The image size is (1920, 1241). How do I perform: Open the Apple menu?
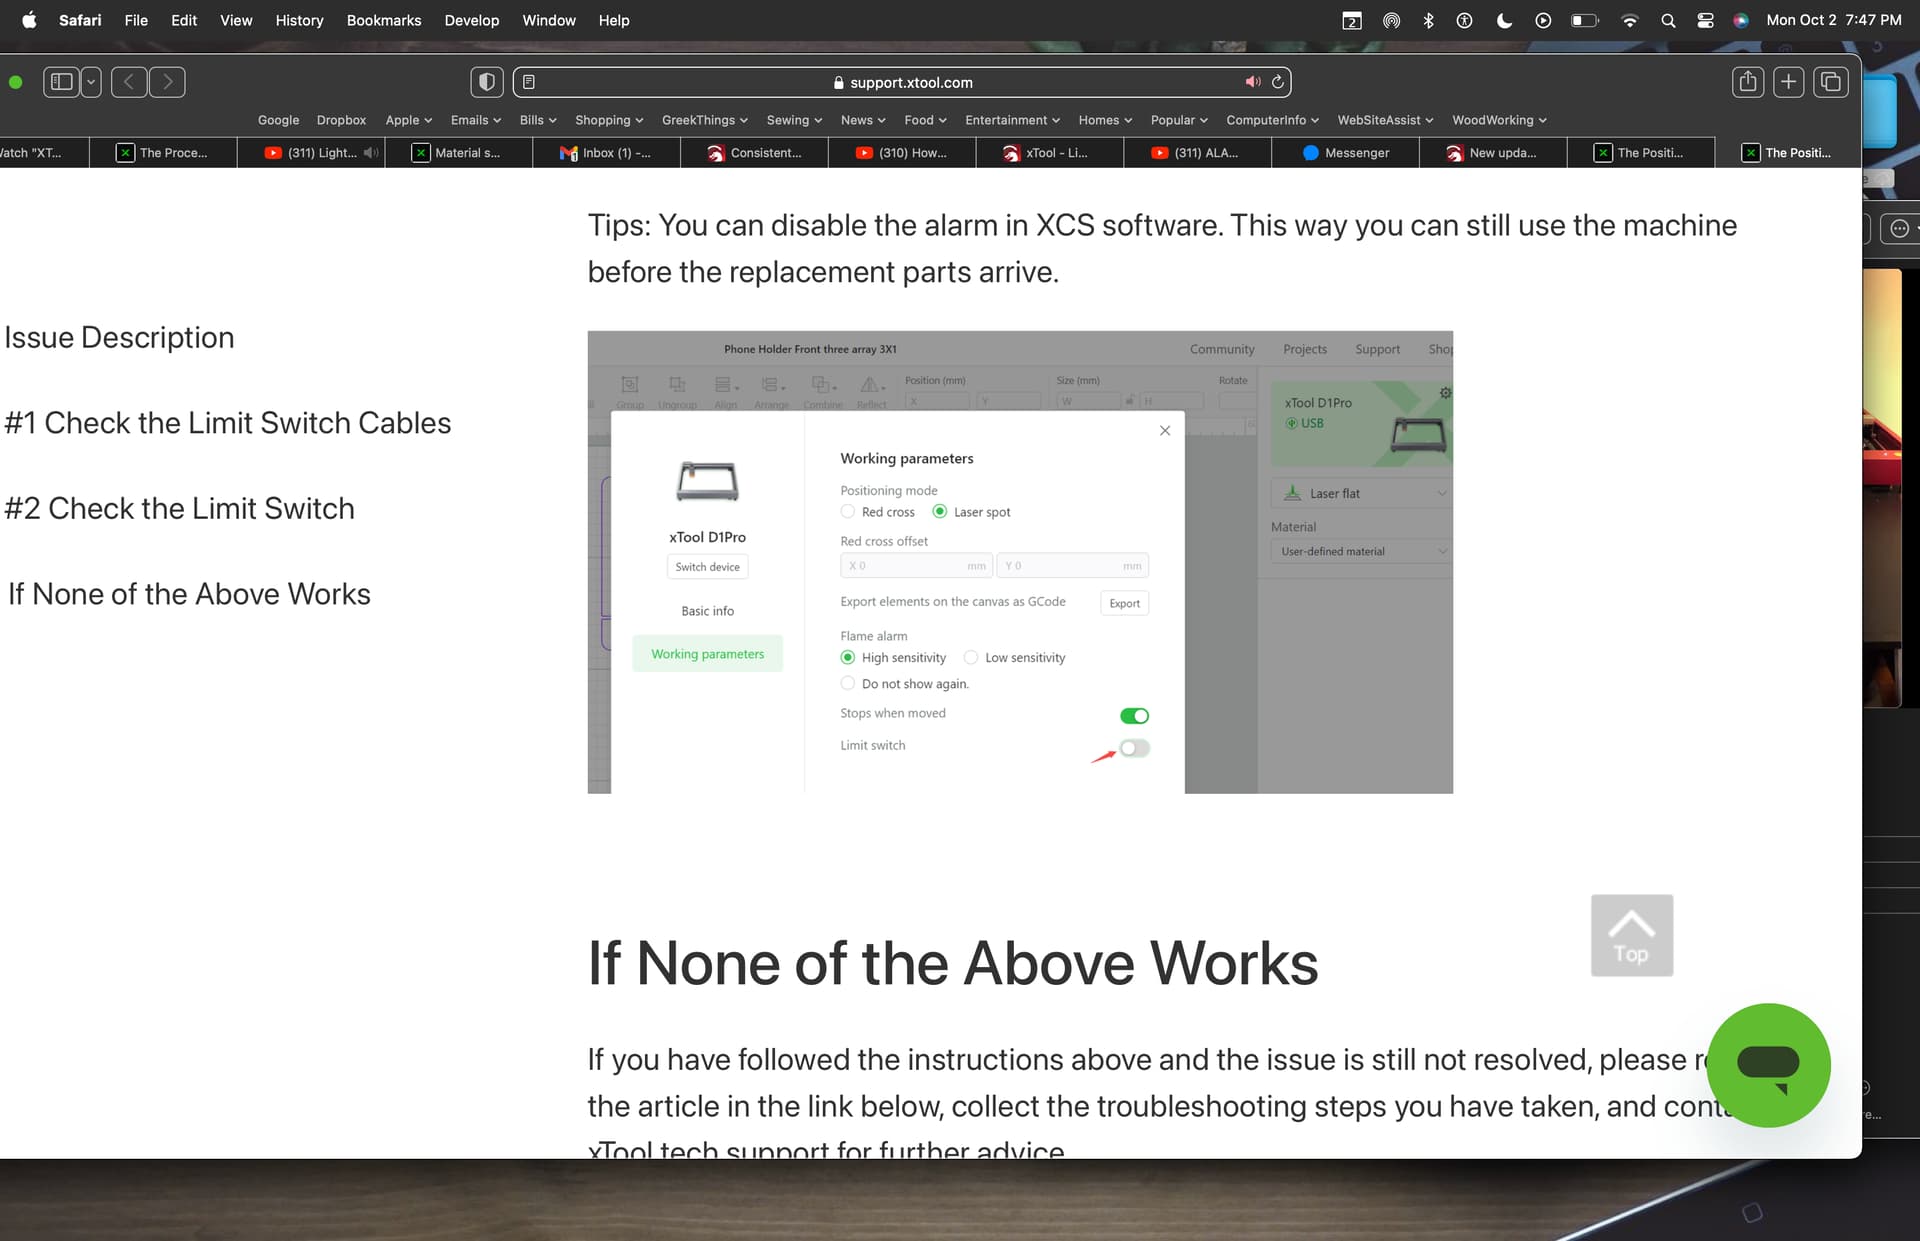(x=29, y=20)
